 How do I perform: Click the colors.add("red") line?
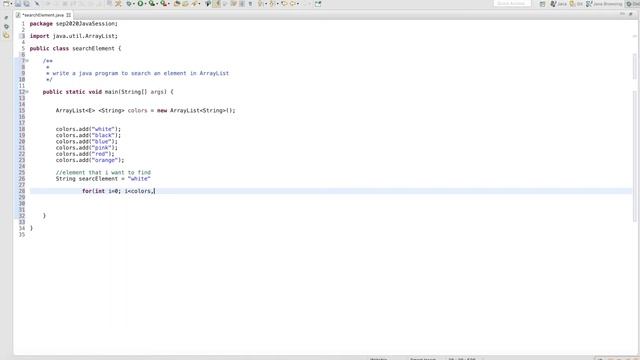85,154
